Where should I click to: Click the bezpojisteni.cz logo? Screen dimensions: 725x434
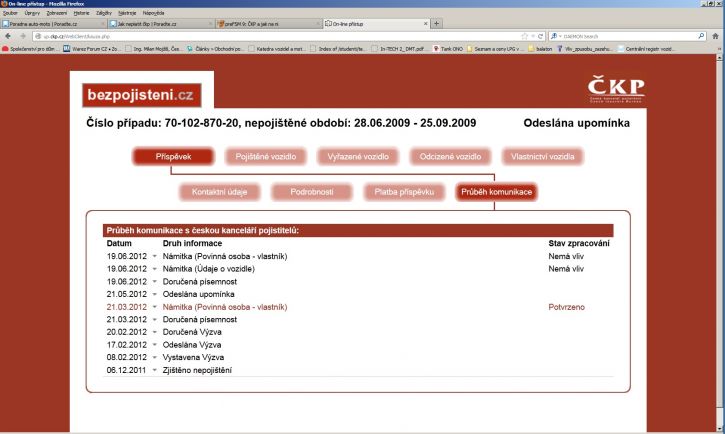pyautogui.click(x=141, y=95)
